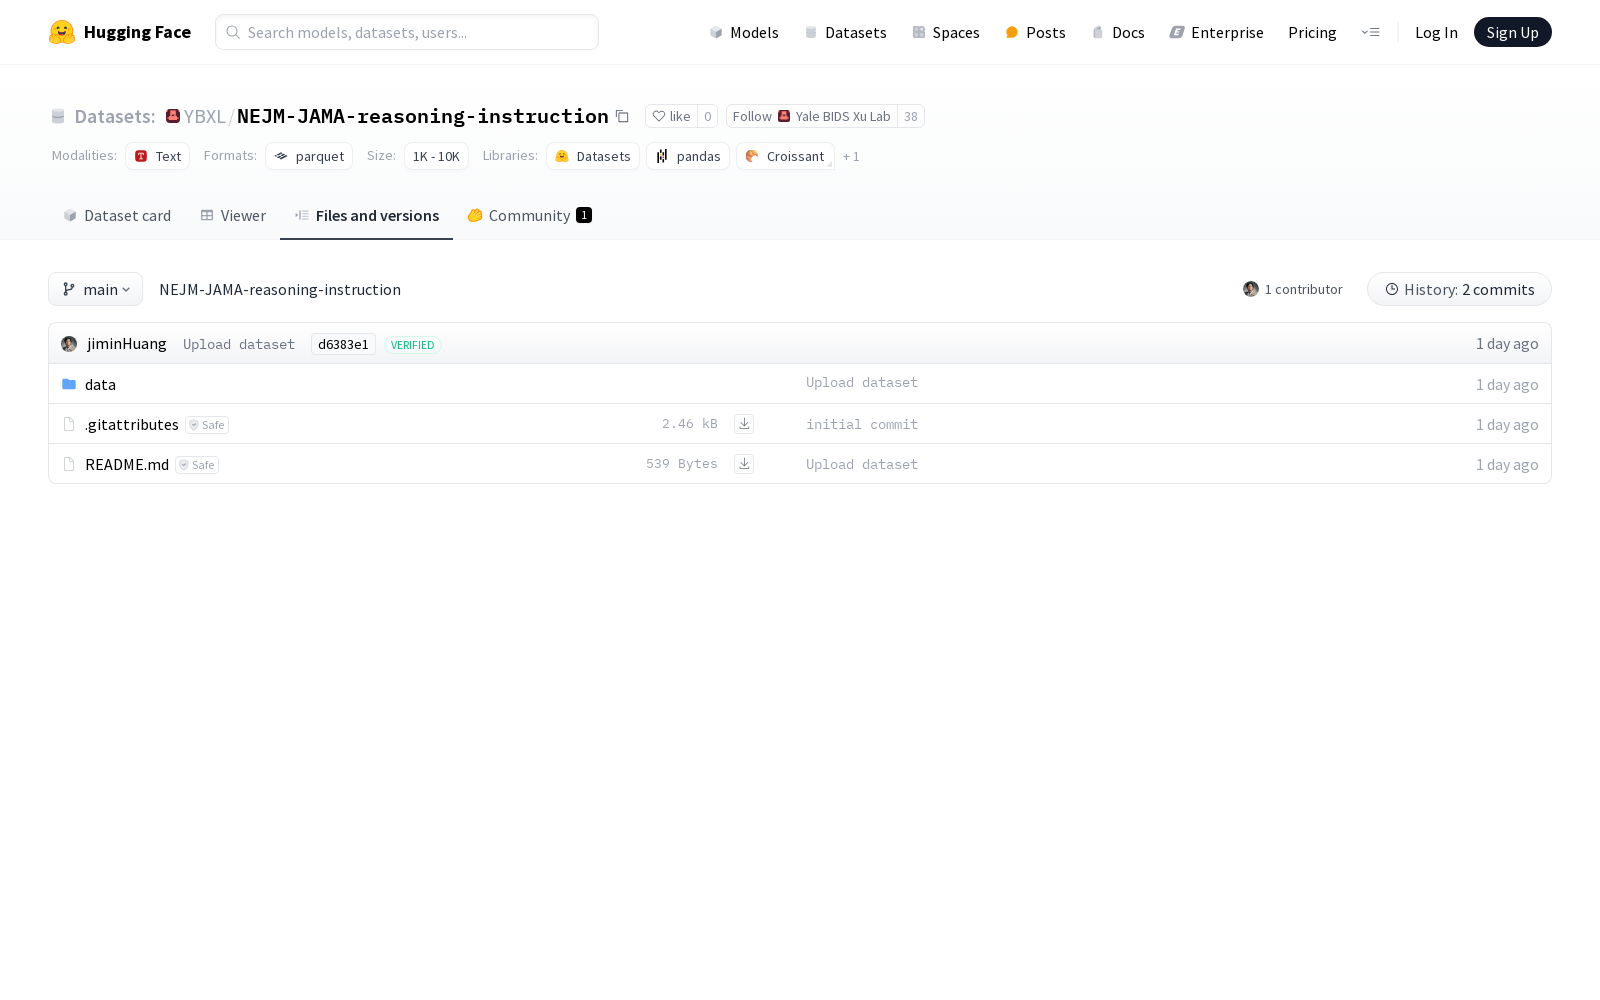This screenshot has width=1600, height=1000.
Task: Open commit d6383e1 hash link
Action: pos(343,345)
